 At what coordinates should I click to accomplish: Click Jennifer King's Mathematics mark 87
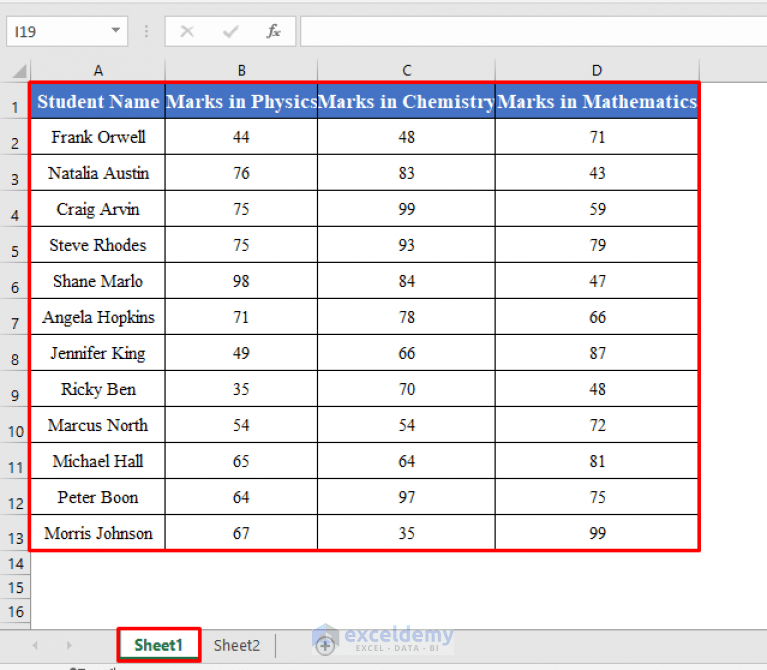597,353
